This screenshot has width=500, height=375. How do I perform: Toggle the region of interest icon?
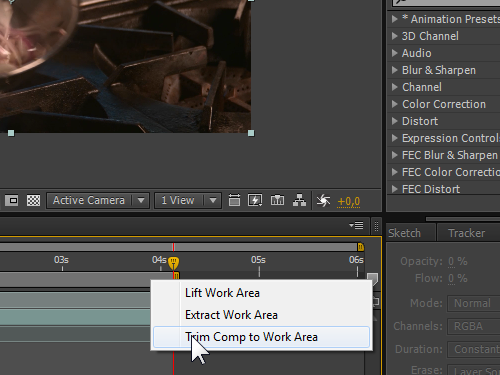[x=12, y=200]
